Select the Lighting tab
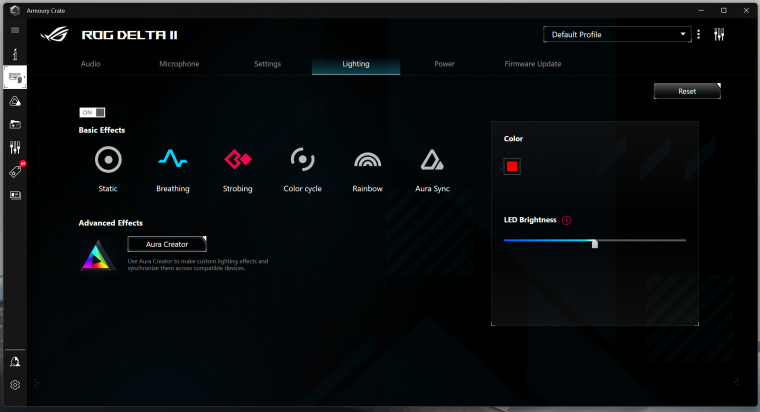 tap(356, 64)
